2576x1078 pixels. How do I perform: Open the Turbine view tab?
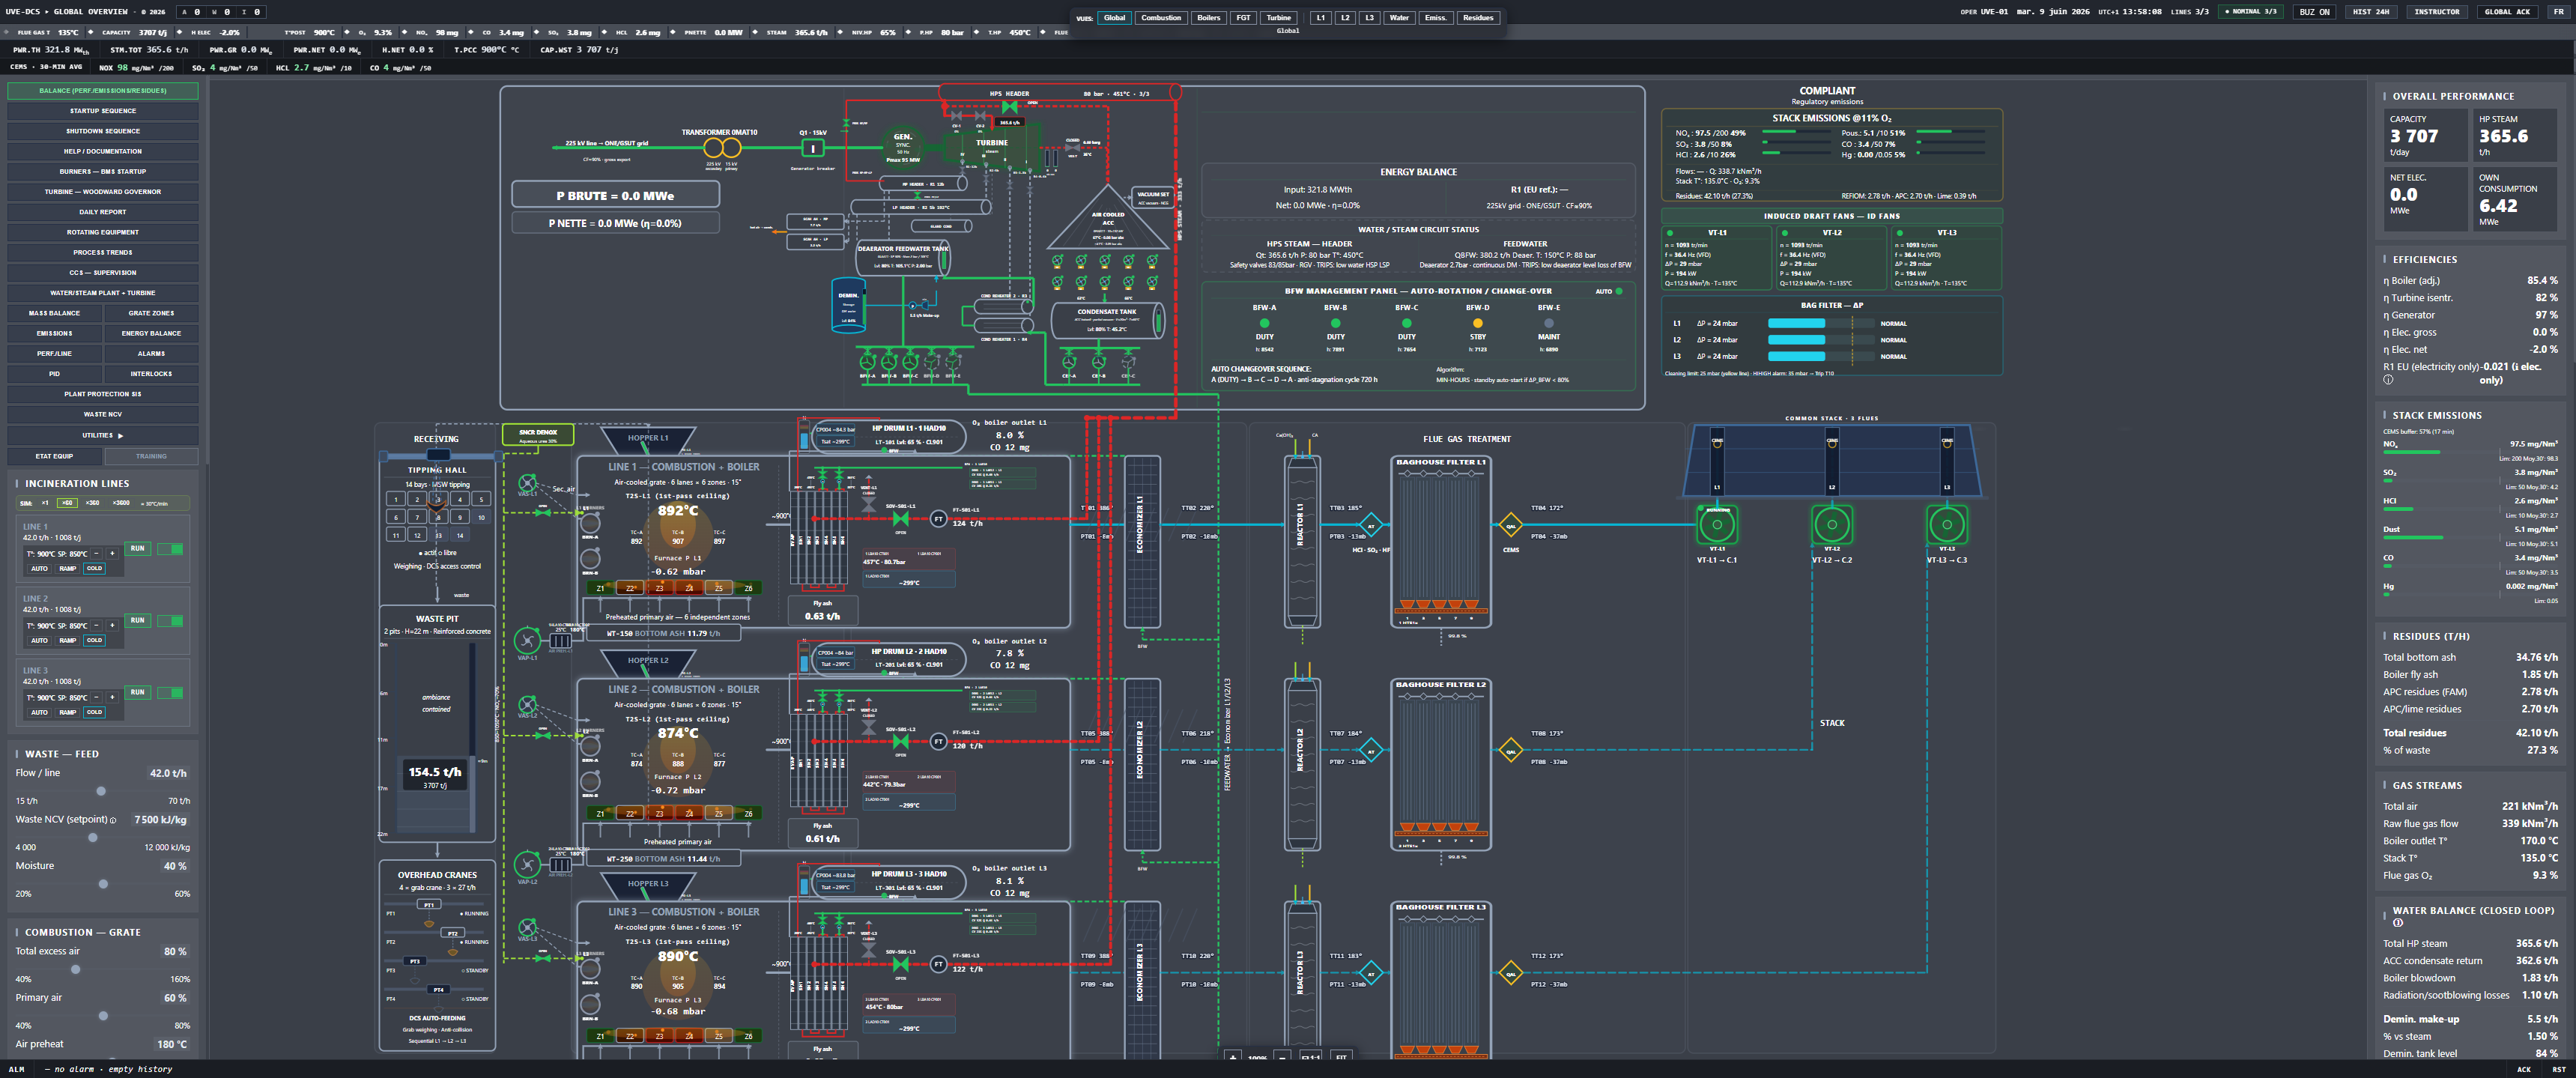coord(1279,17)
